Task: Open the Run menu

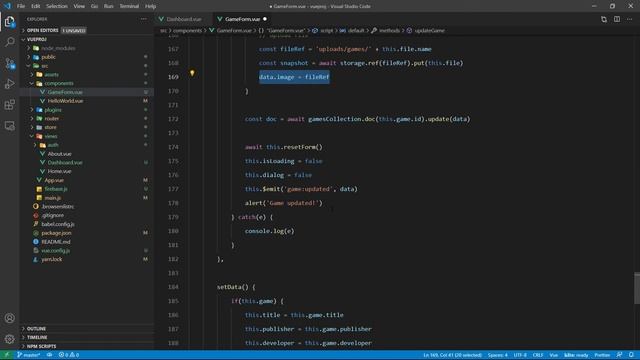Action: 109,6
